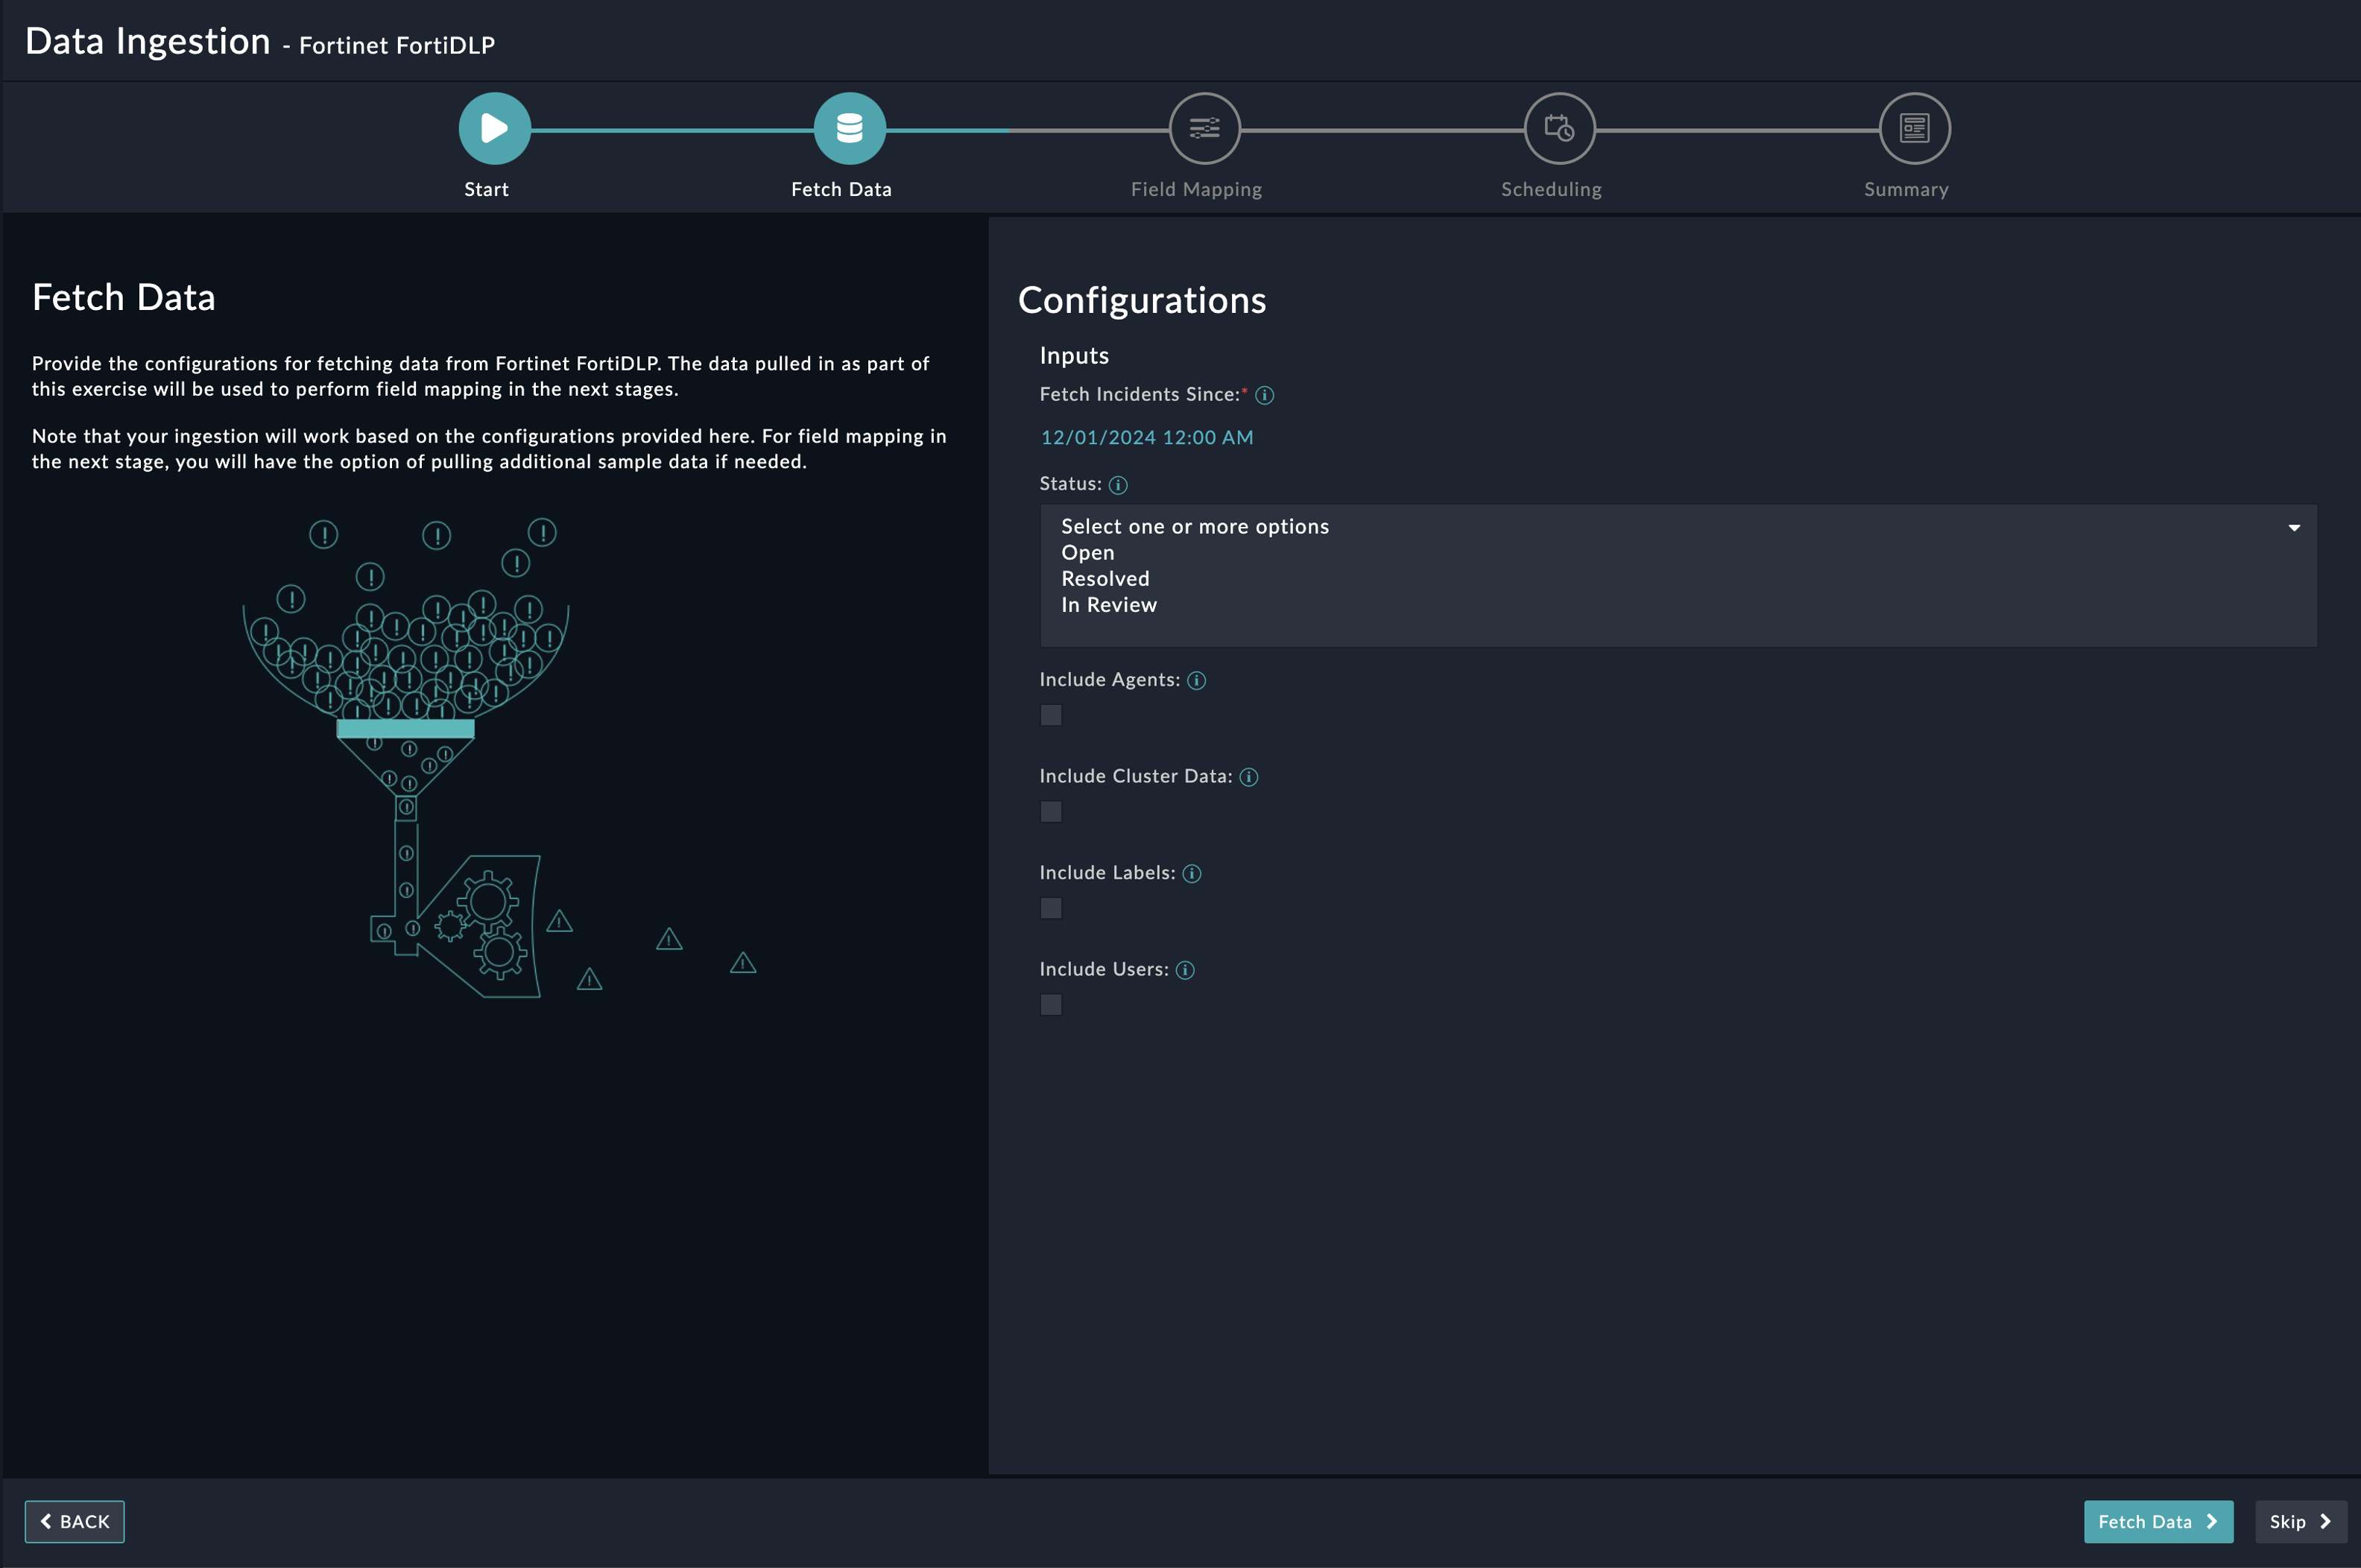Switch to the Field Mapping stage
Screen dimensions: 2361x1568
tap(1196, 148)
